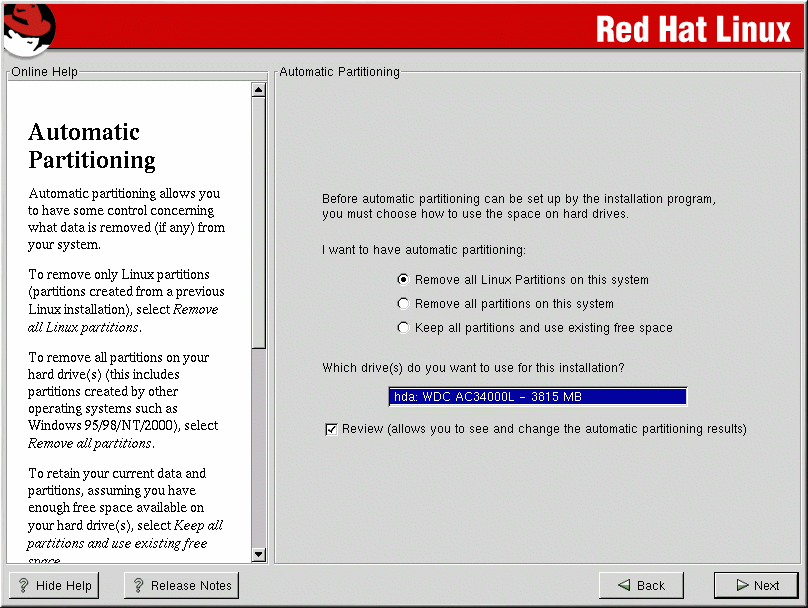Choose Remove all partitions on this system
The height and width of the screenshot is (608, 808).
click(x=403, y=304)
